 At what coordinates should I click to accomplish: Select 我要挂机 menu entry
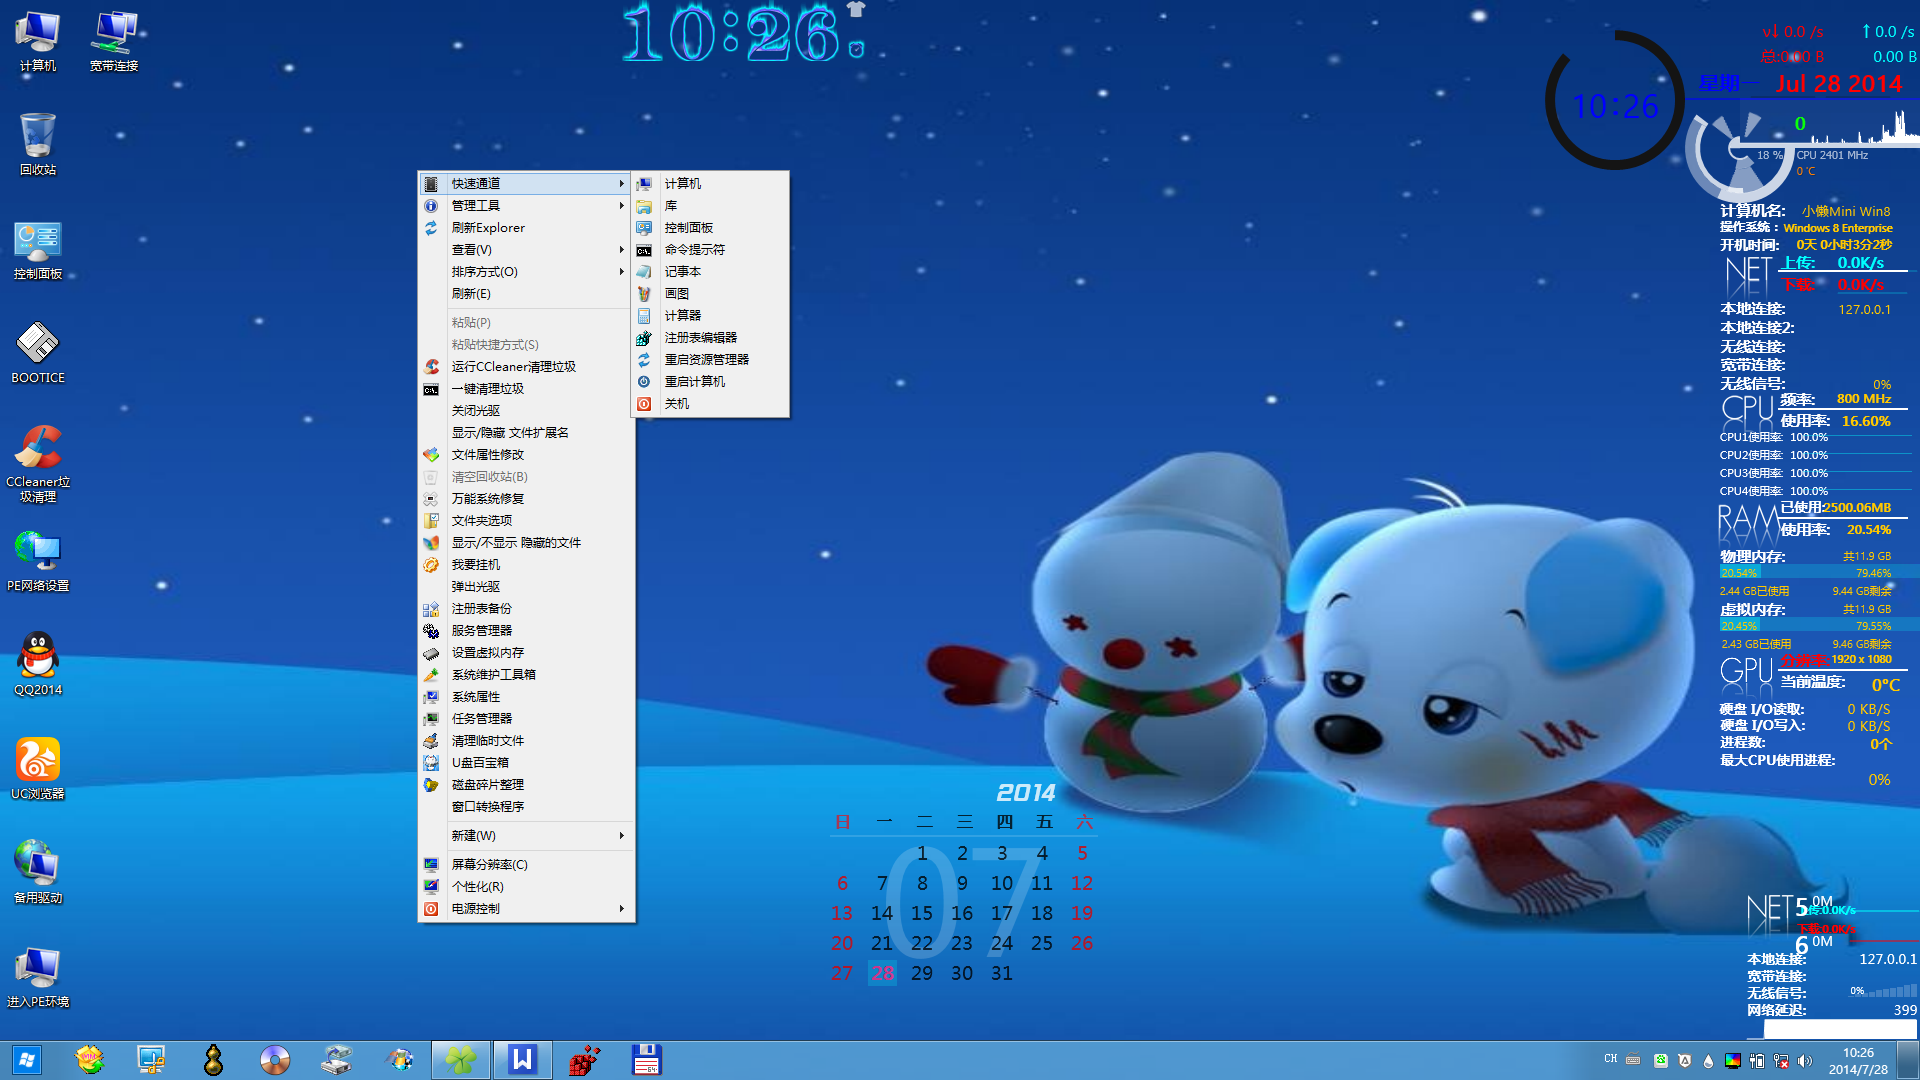click(526, 564)
